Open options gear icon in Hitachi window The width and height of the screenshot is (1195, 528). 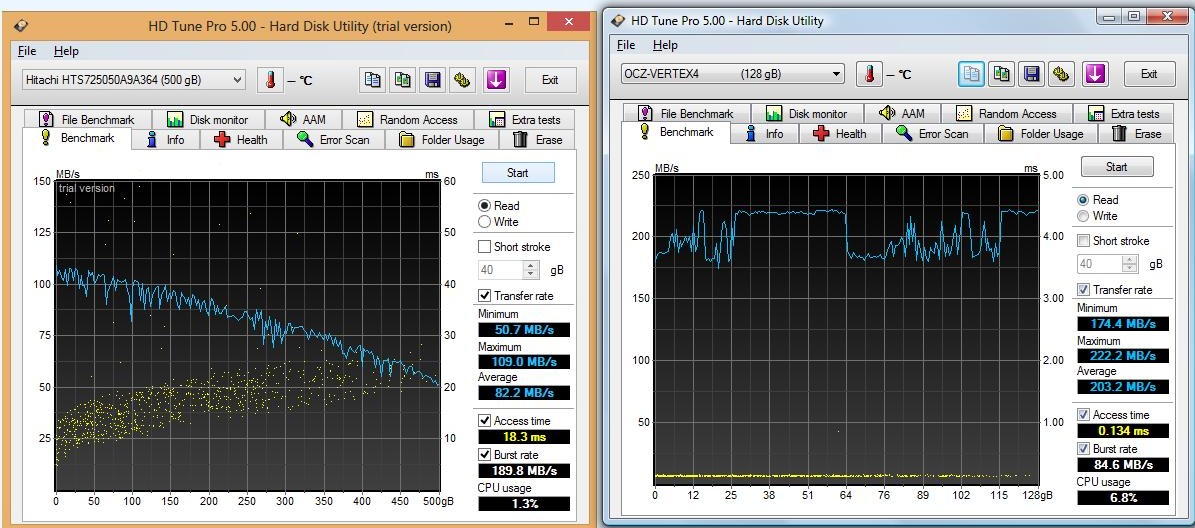(x=461, y=79)
